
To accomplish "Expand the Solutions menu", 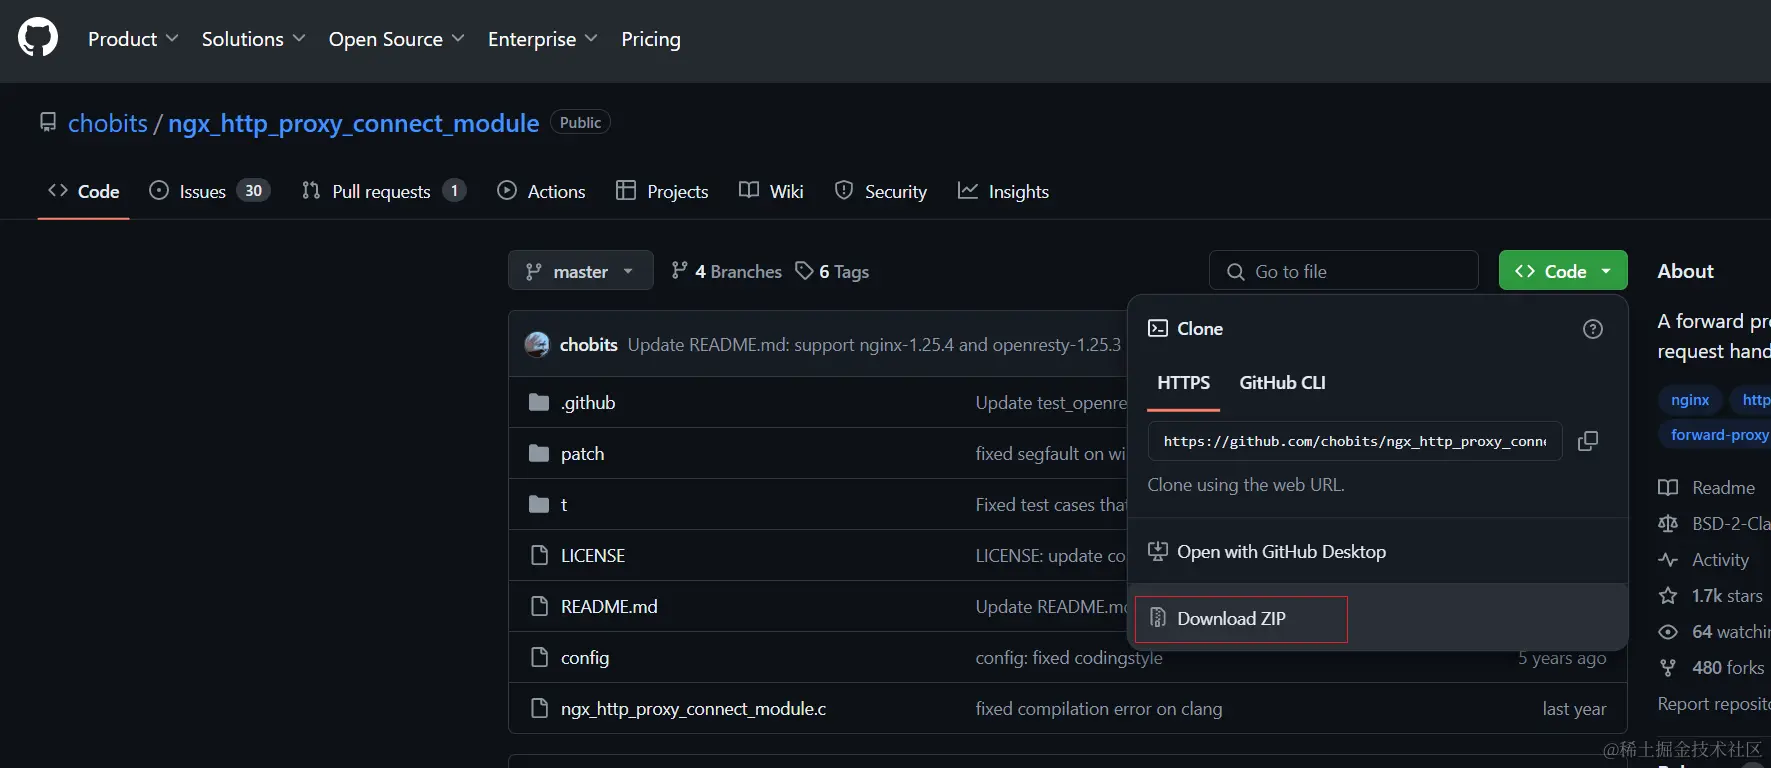I will point(253,39).
